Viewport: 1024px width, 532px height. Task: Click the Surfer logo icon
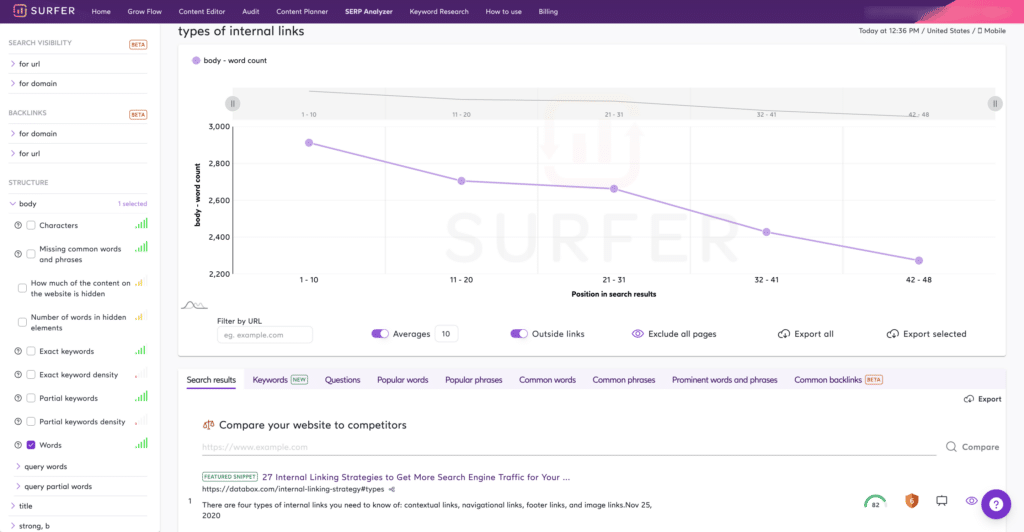click(20, 10)
